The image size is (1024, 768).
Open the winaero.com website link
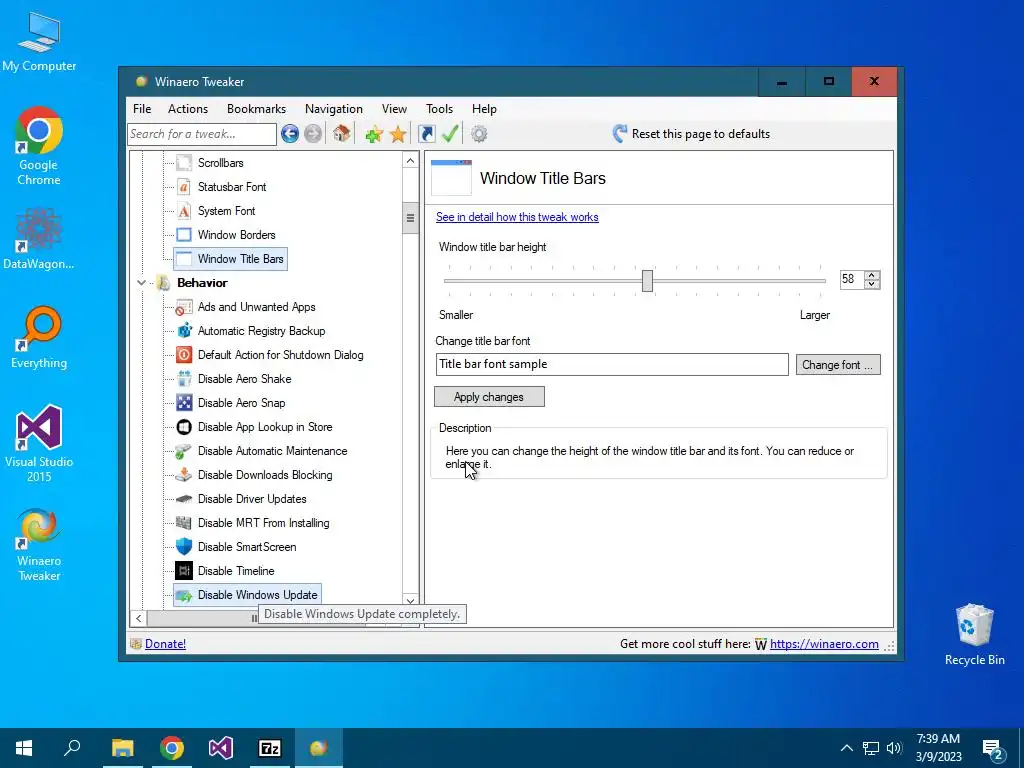click(x=824, y=644)
